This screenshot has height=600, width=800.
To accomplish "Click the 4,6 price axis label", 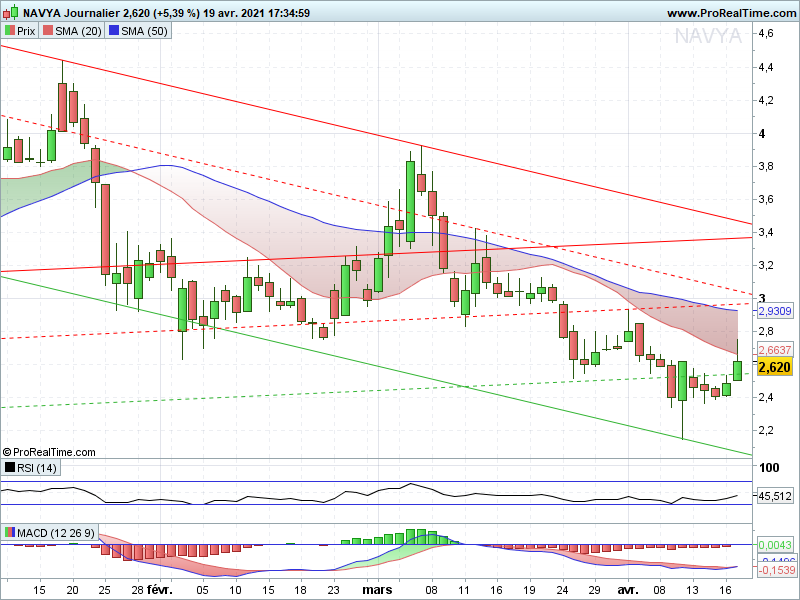I will [x=766, y=33].
